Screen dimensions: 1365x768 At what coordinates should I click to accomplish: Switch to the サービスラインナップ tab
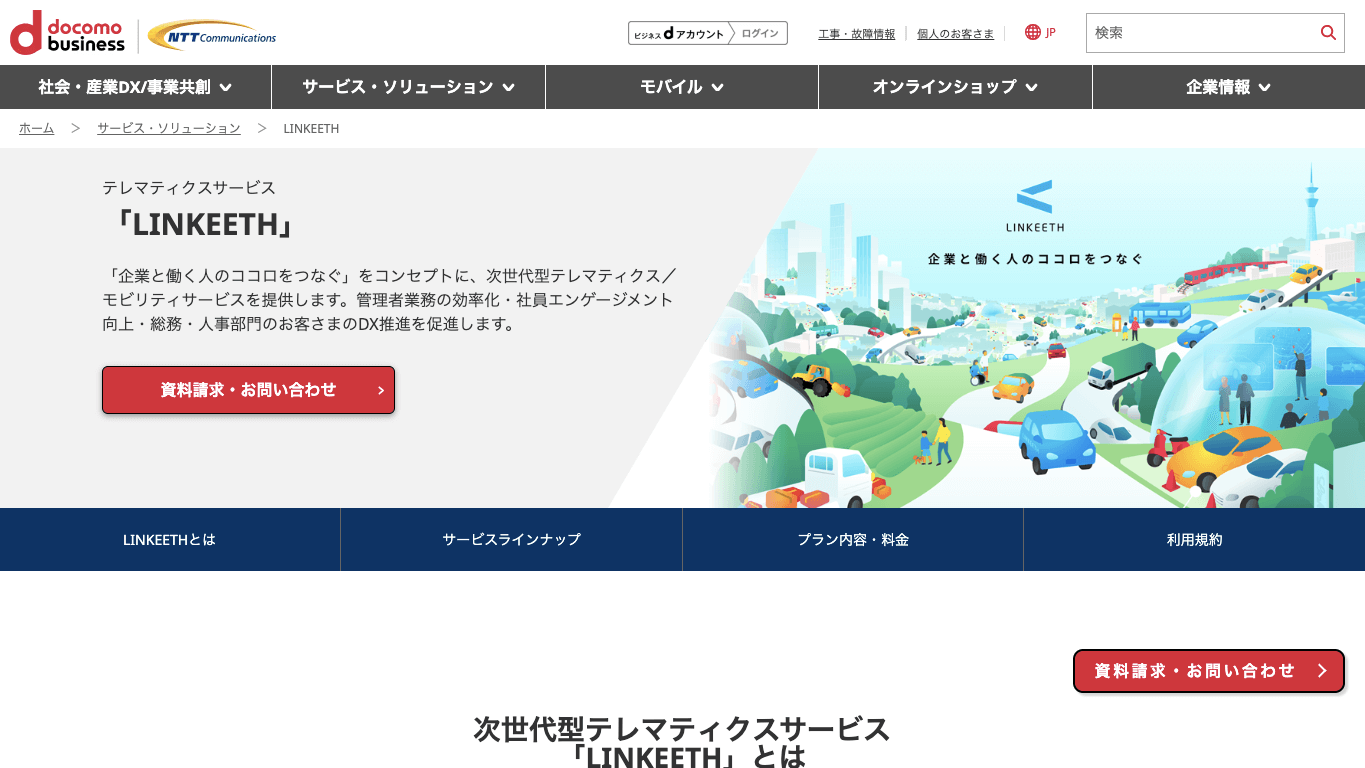point(511,539)
